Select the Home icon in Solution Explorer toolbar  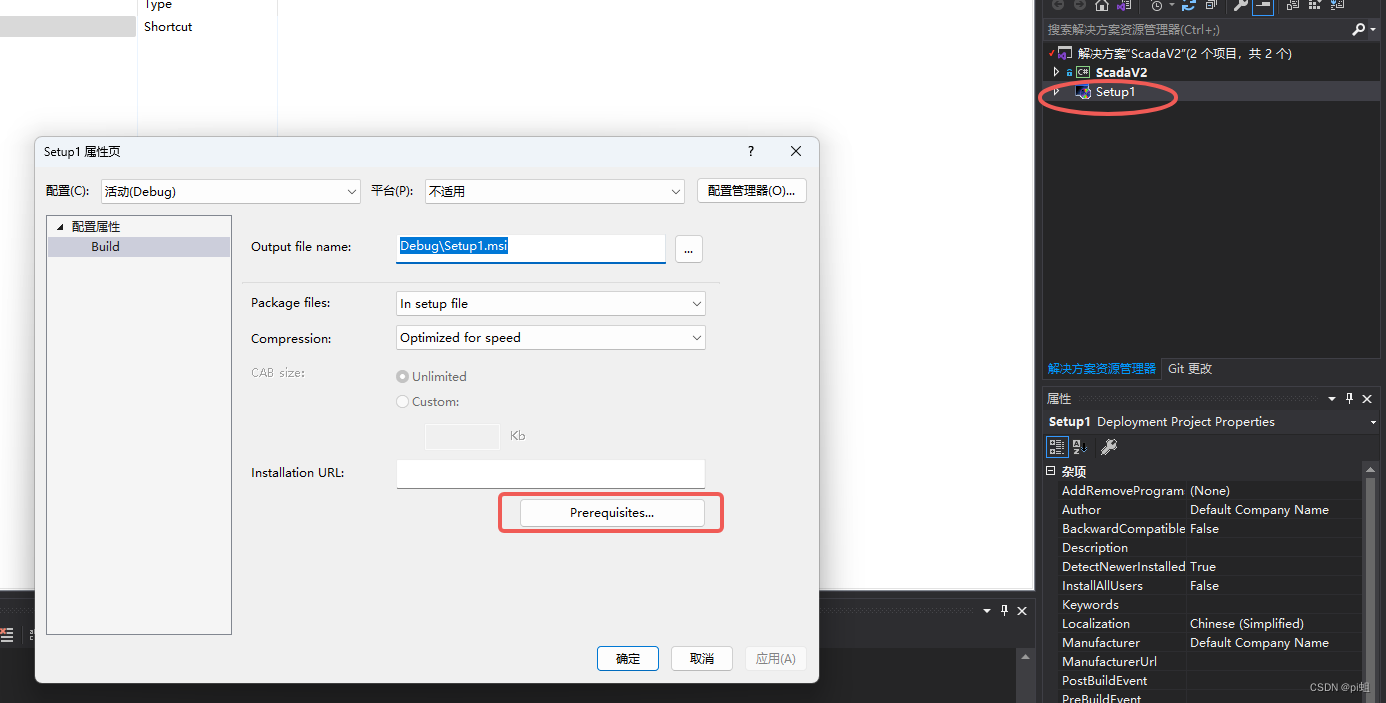[1102, 6]
